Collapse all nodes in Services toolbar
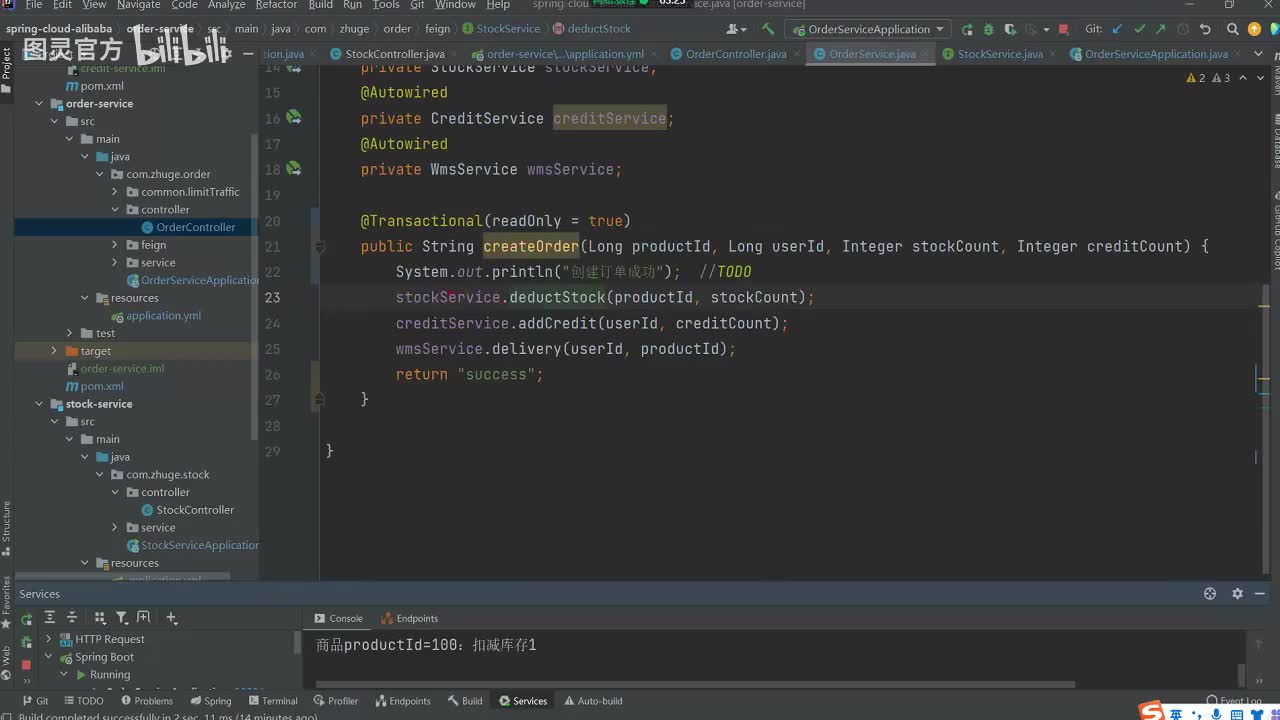 point(72,617)
